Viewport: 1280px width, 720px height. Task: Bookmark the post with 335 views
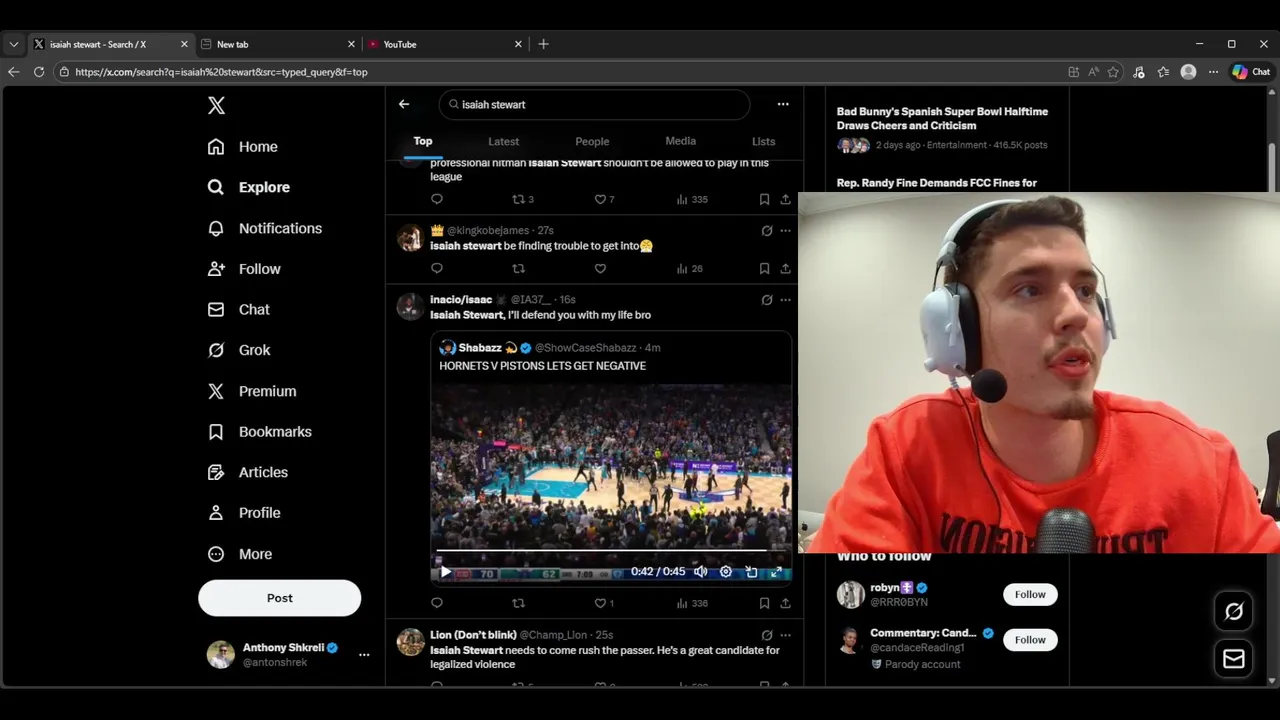[x=764, y=199]
